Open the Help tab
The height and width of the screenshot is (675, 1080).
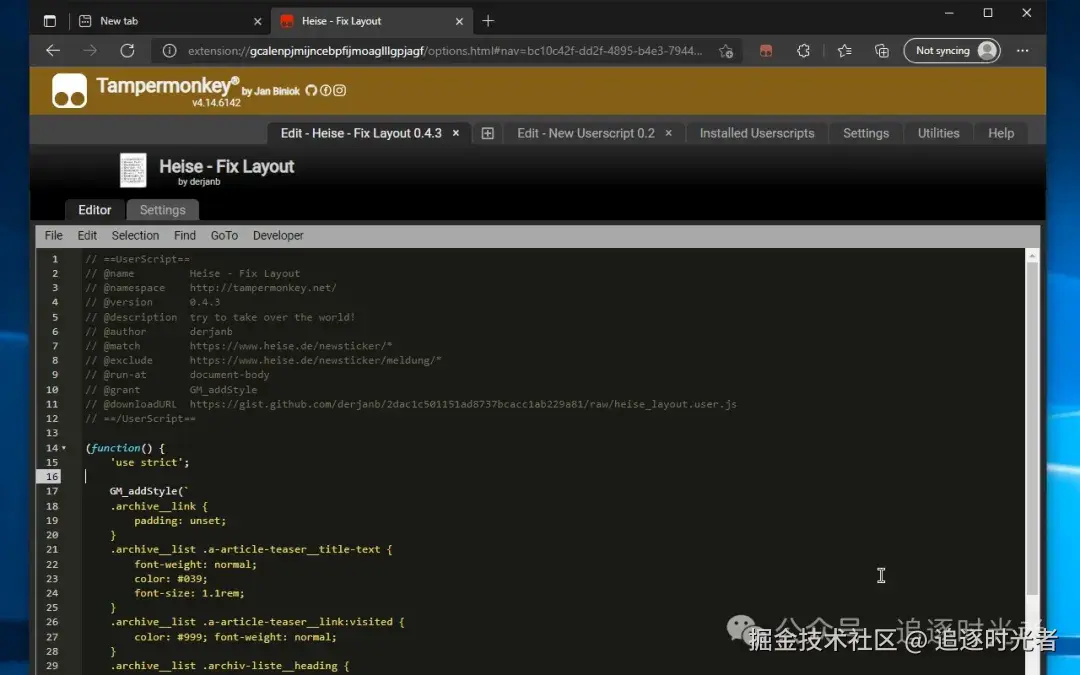click(x=1001, y=134)
